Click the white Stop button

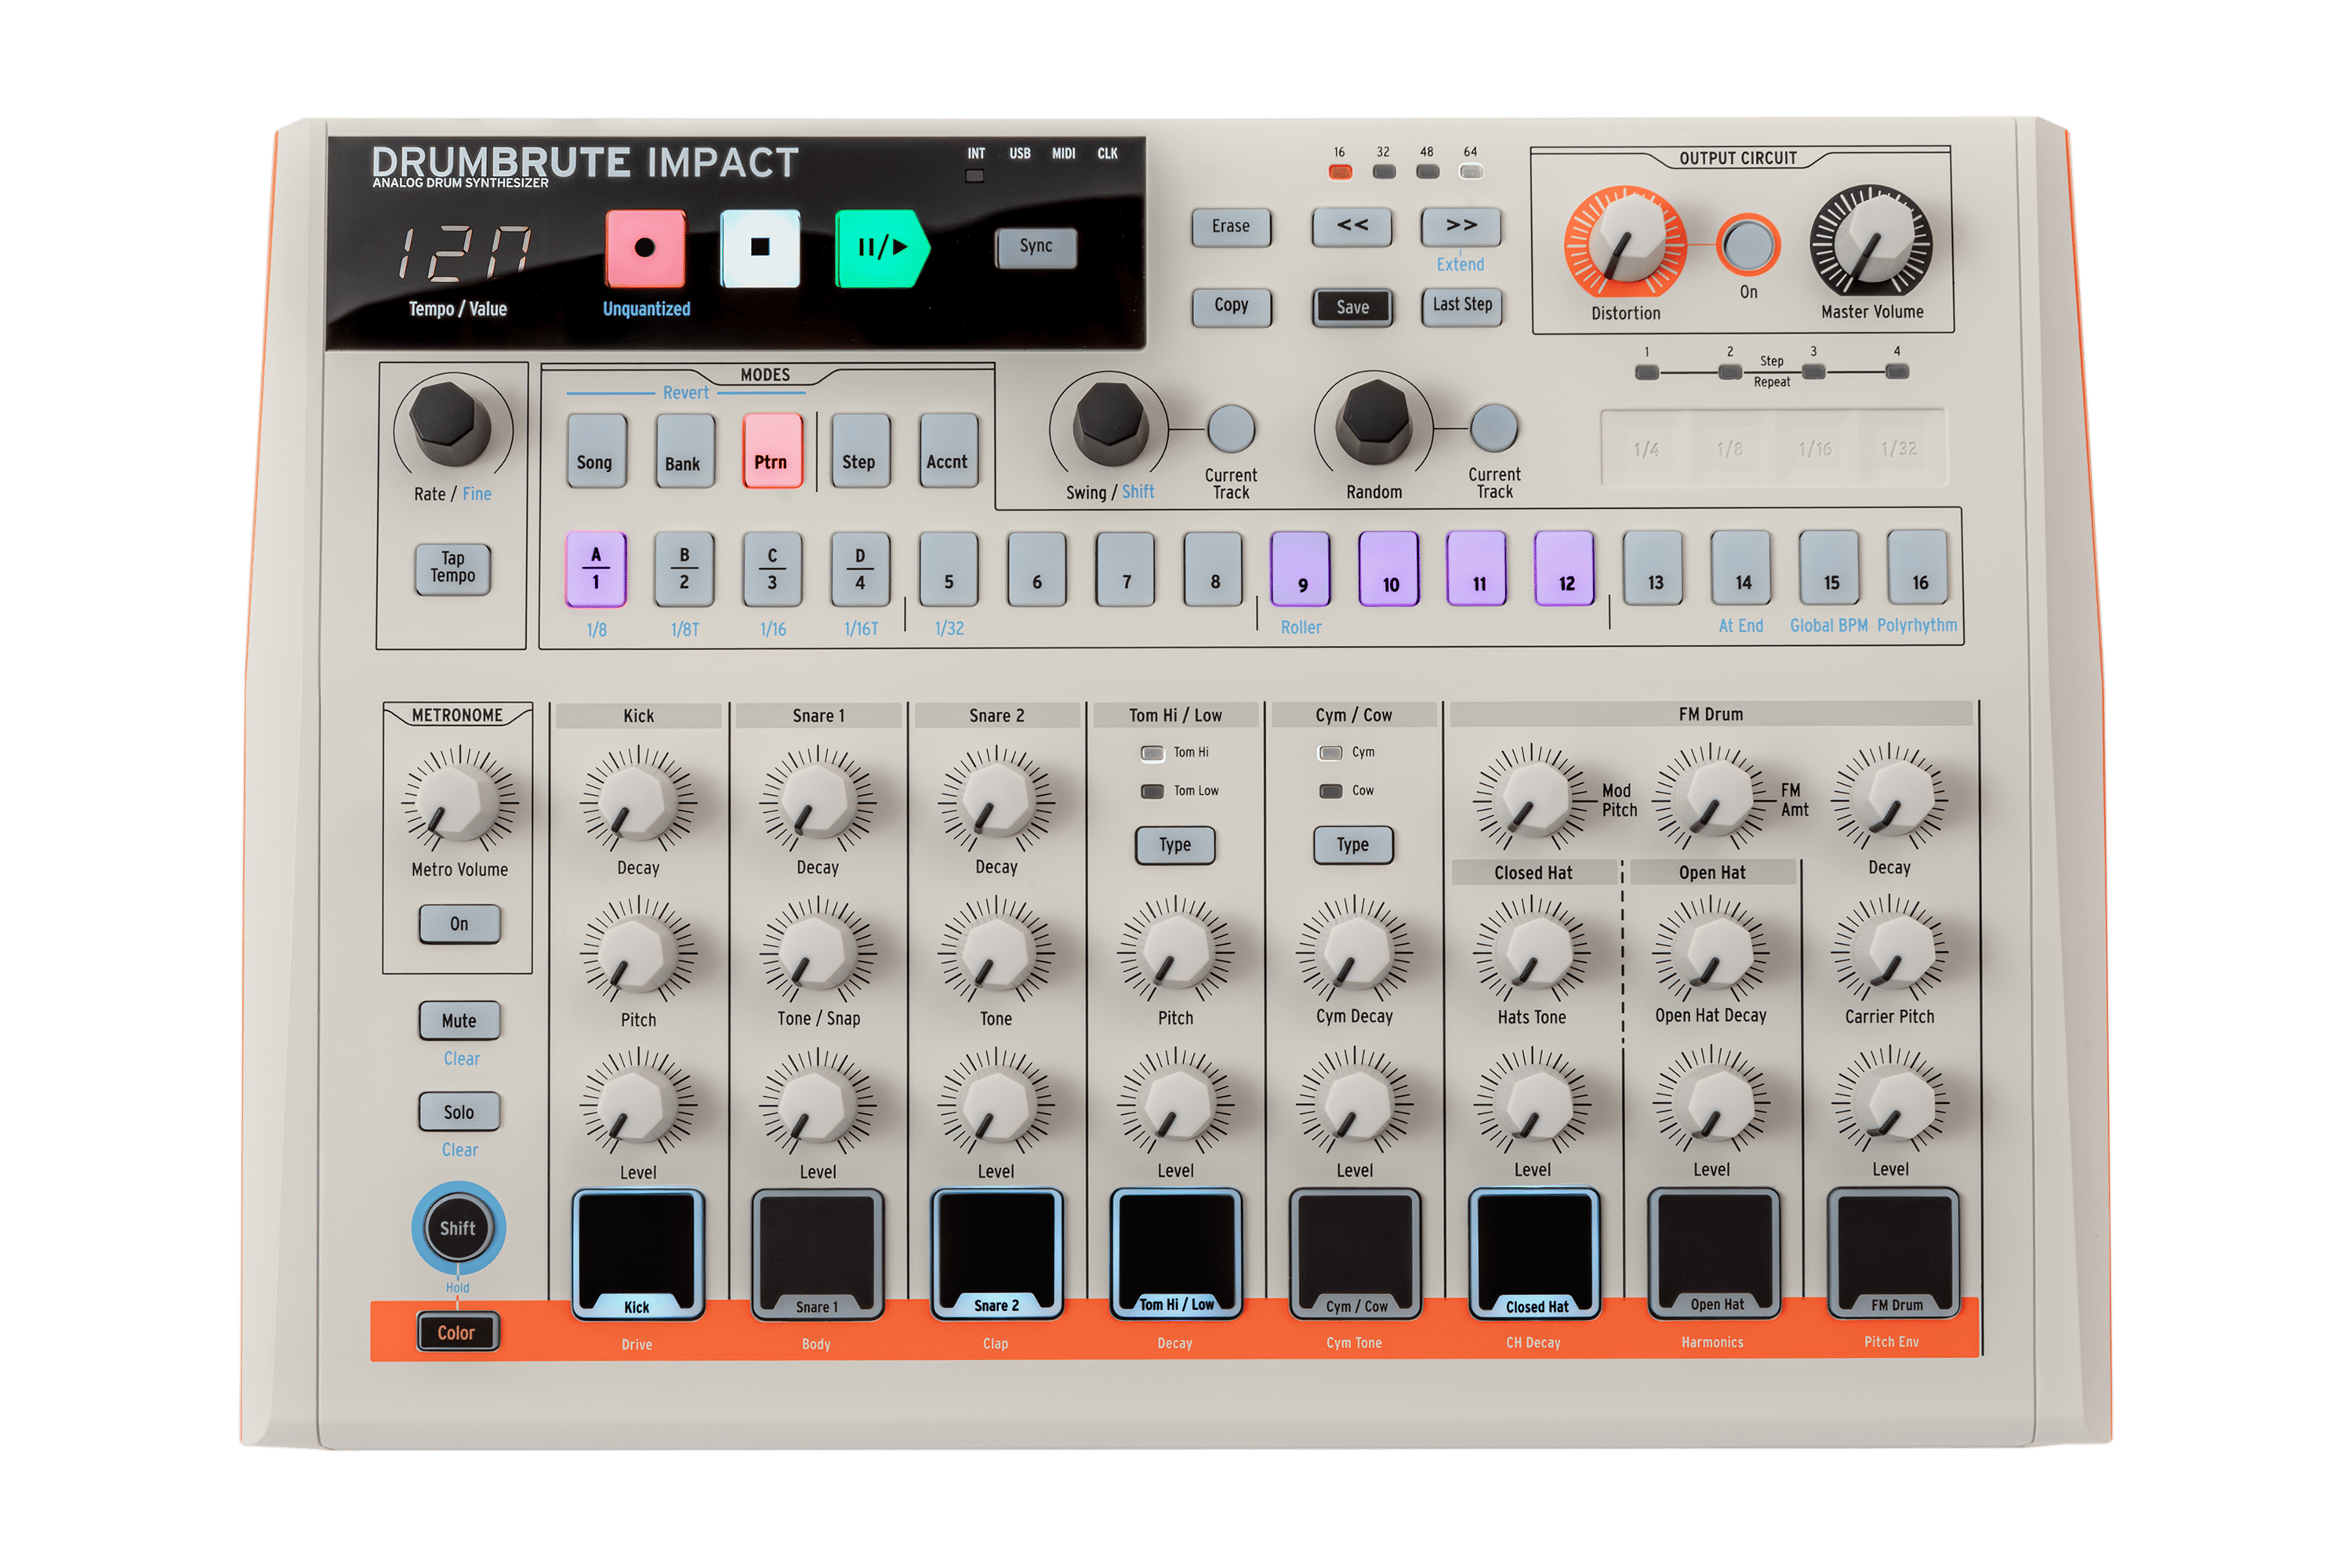pyautogui.click(x=760, y=248)
